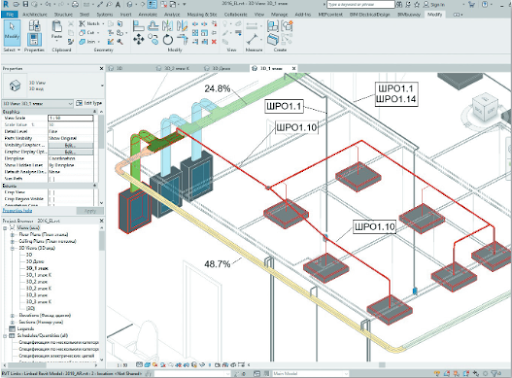
Task: Select the Copy tool icon
Action: click(x=153, y=39)
